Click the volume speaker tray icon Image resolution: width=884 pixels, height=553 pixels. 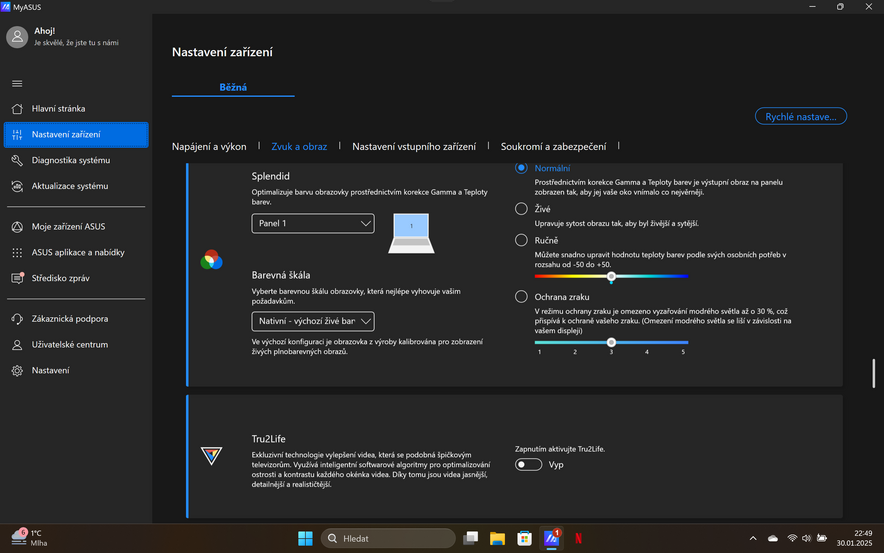[807, 538]
